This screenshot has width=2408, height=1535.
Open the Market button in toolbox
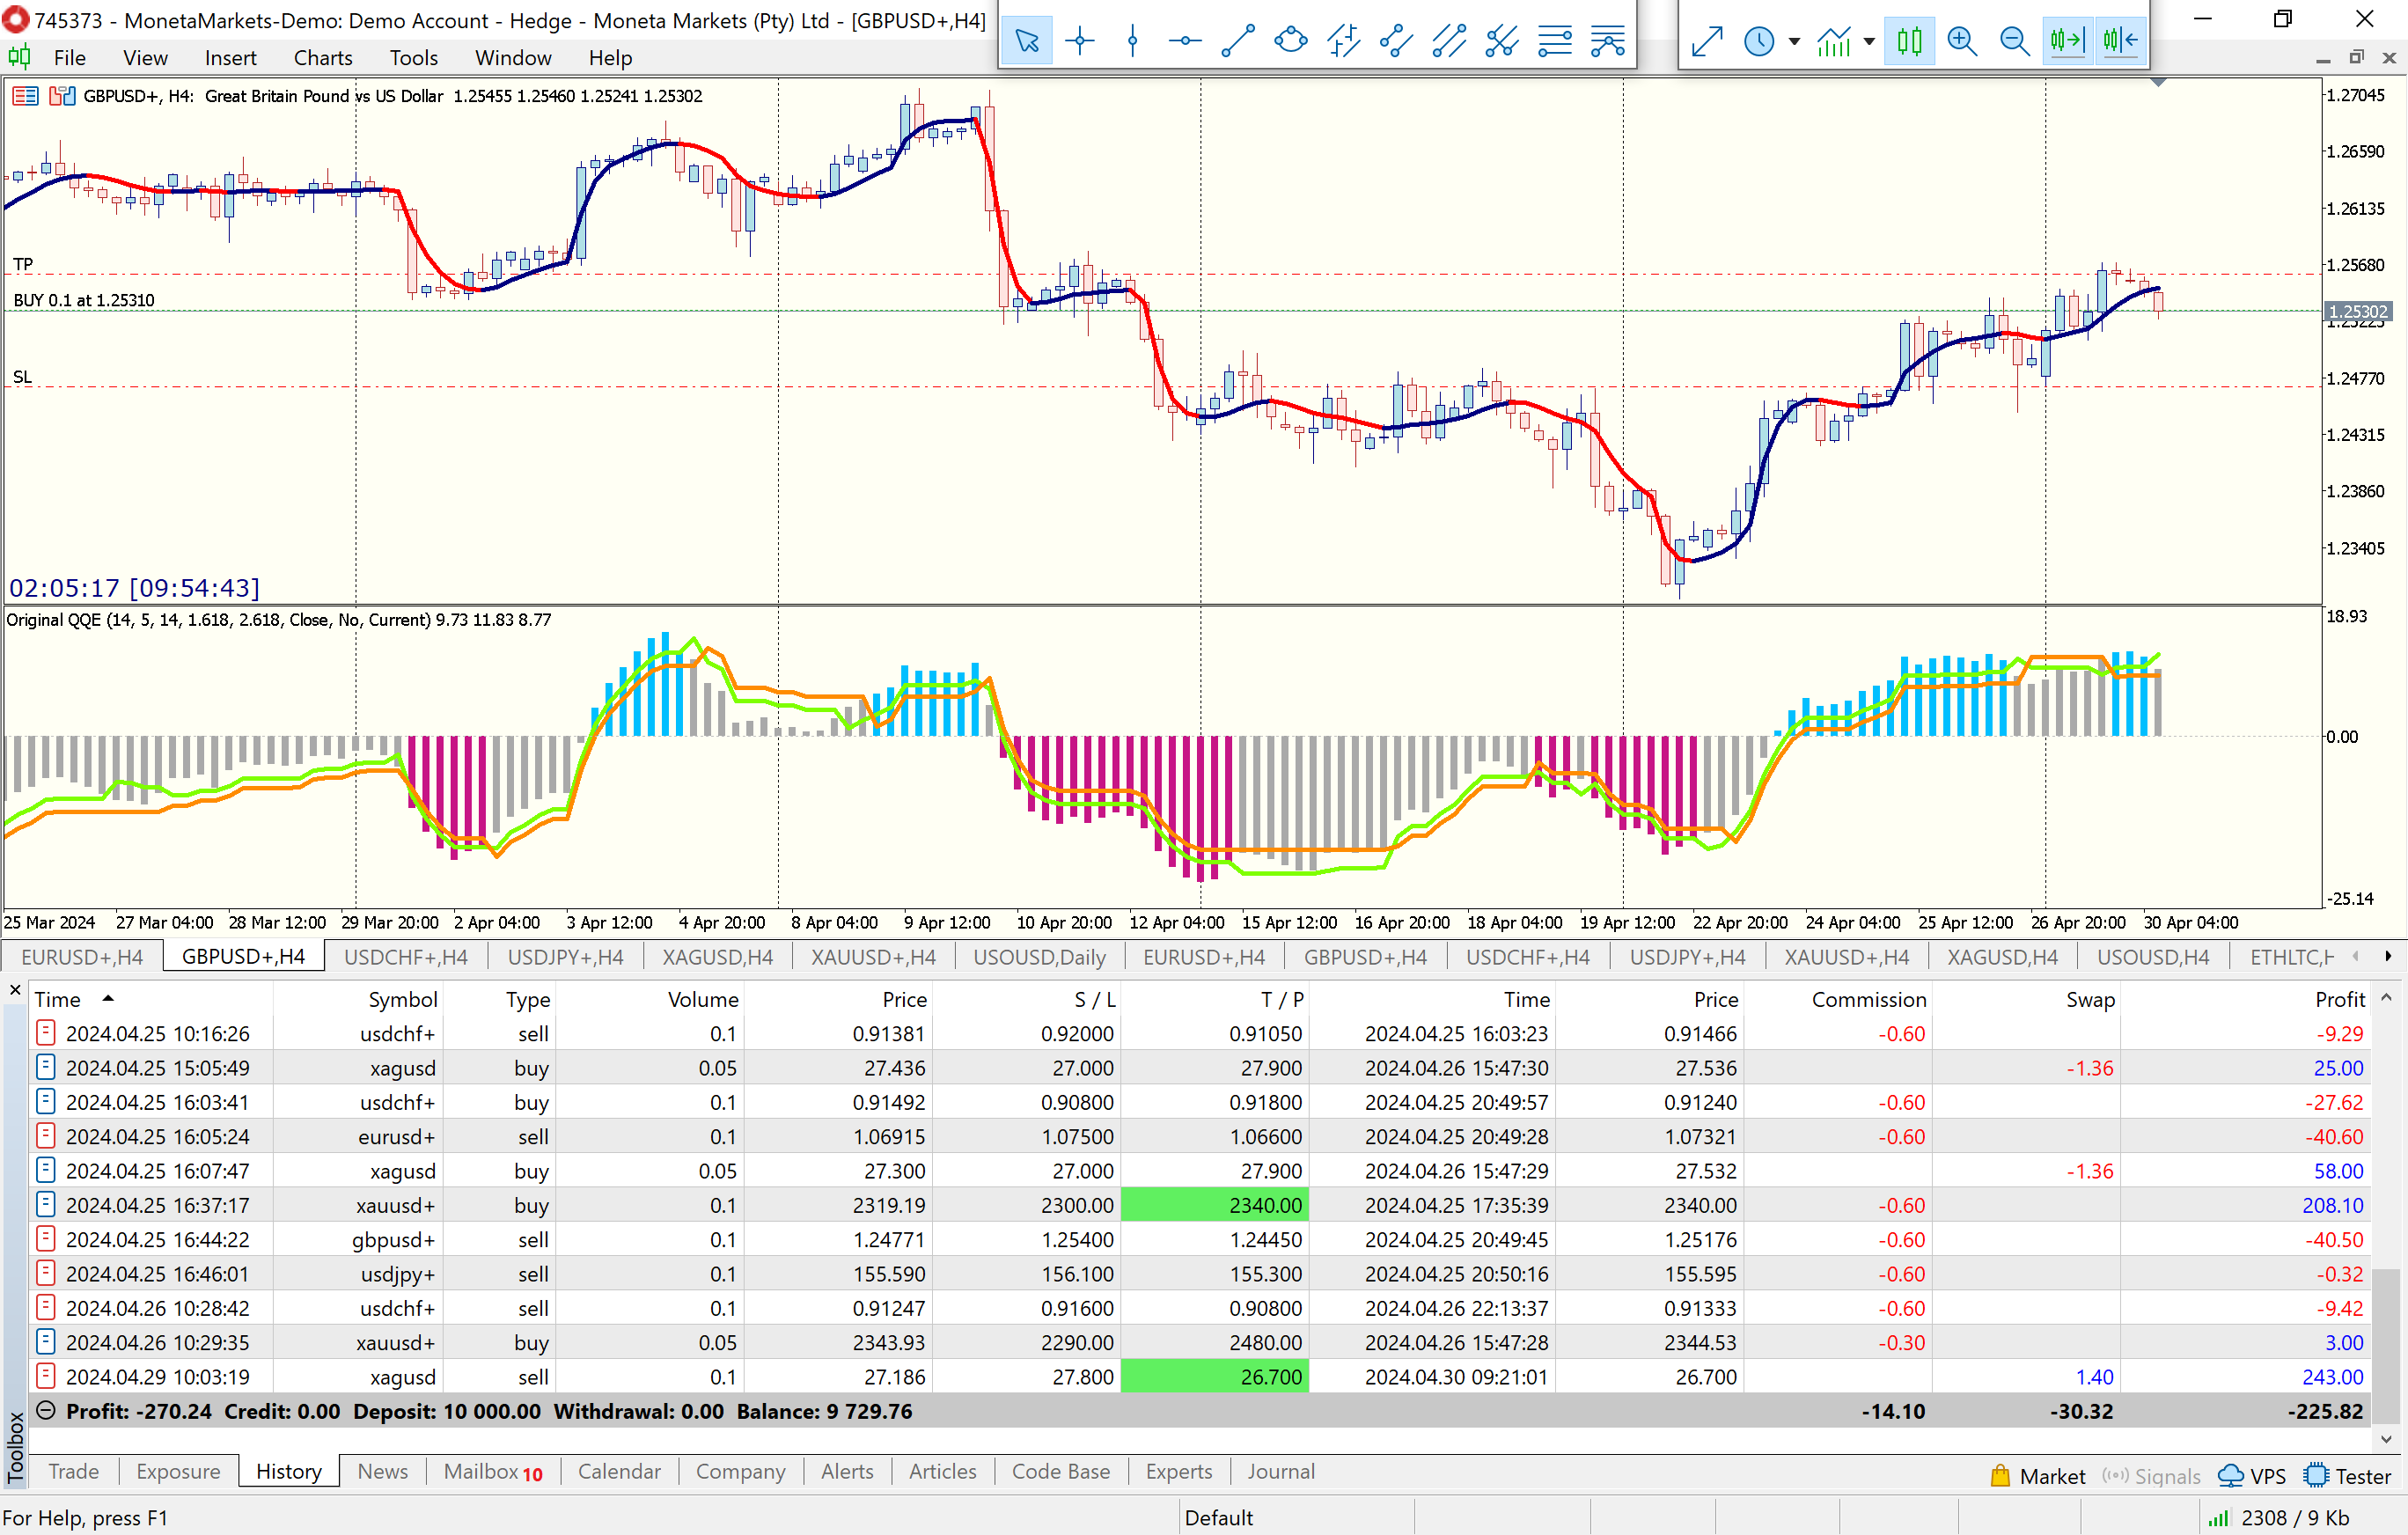click(x=2038, y=1476)
